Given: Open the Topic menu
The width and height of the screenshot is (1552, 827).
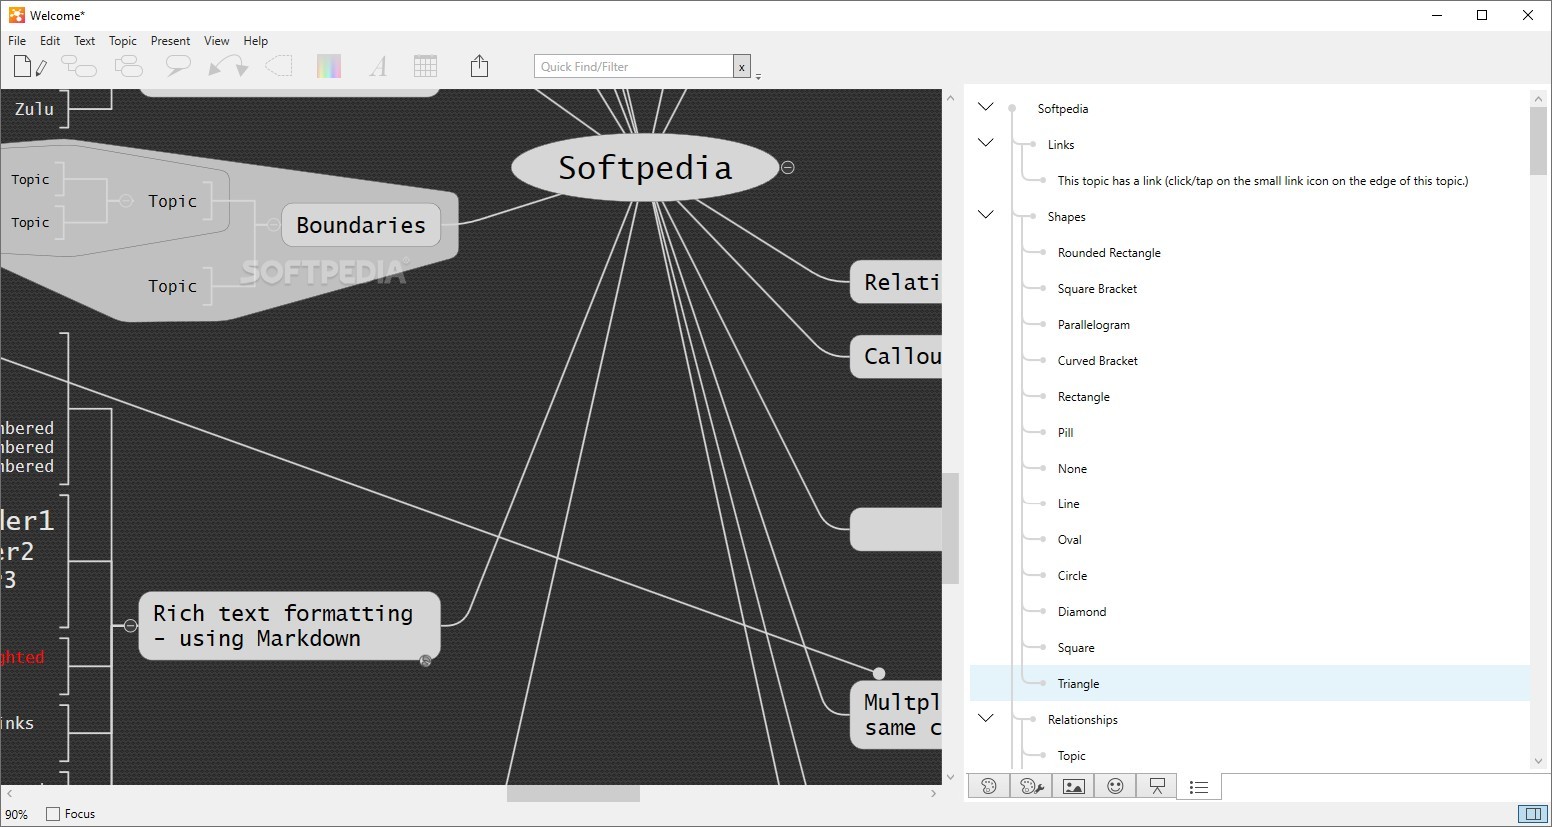Looking at the screenshot, I should pos(123,41).
